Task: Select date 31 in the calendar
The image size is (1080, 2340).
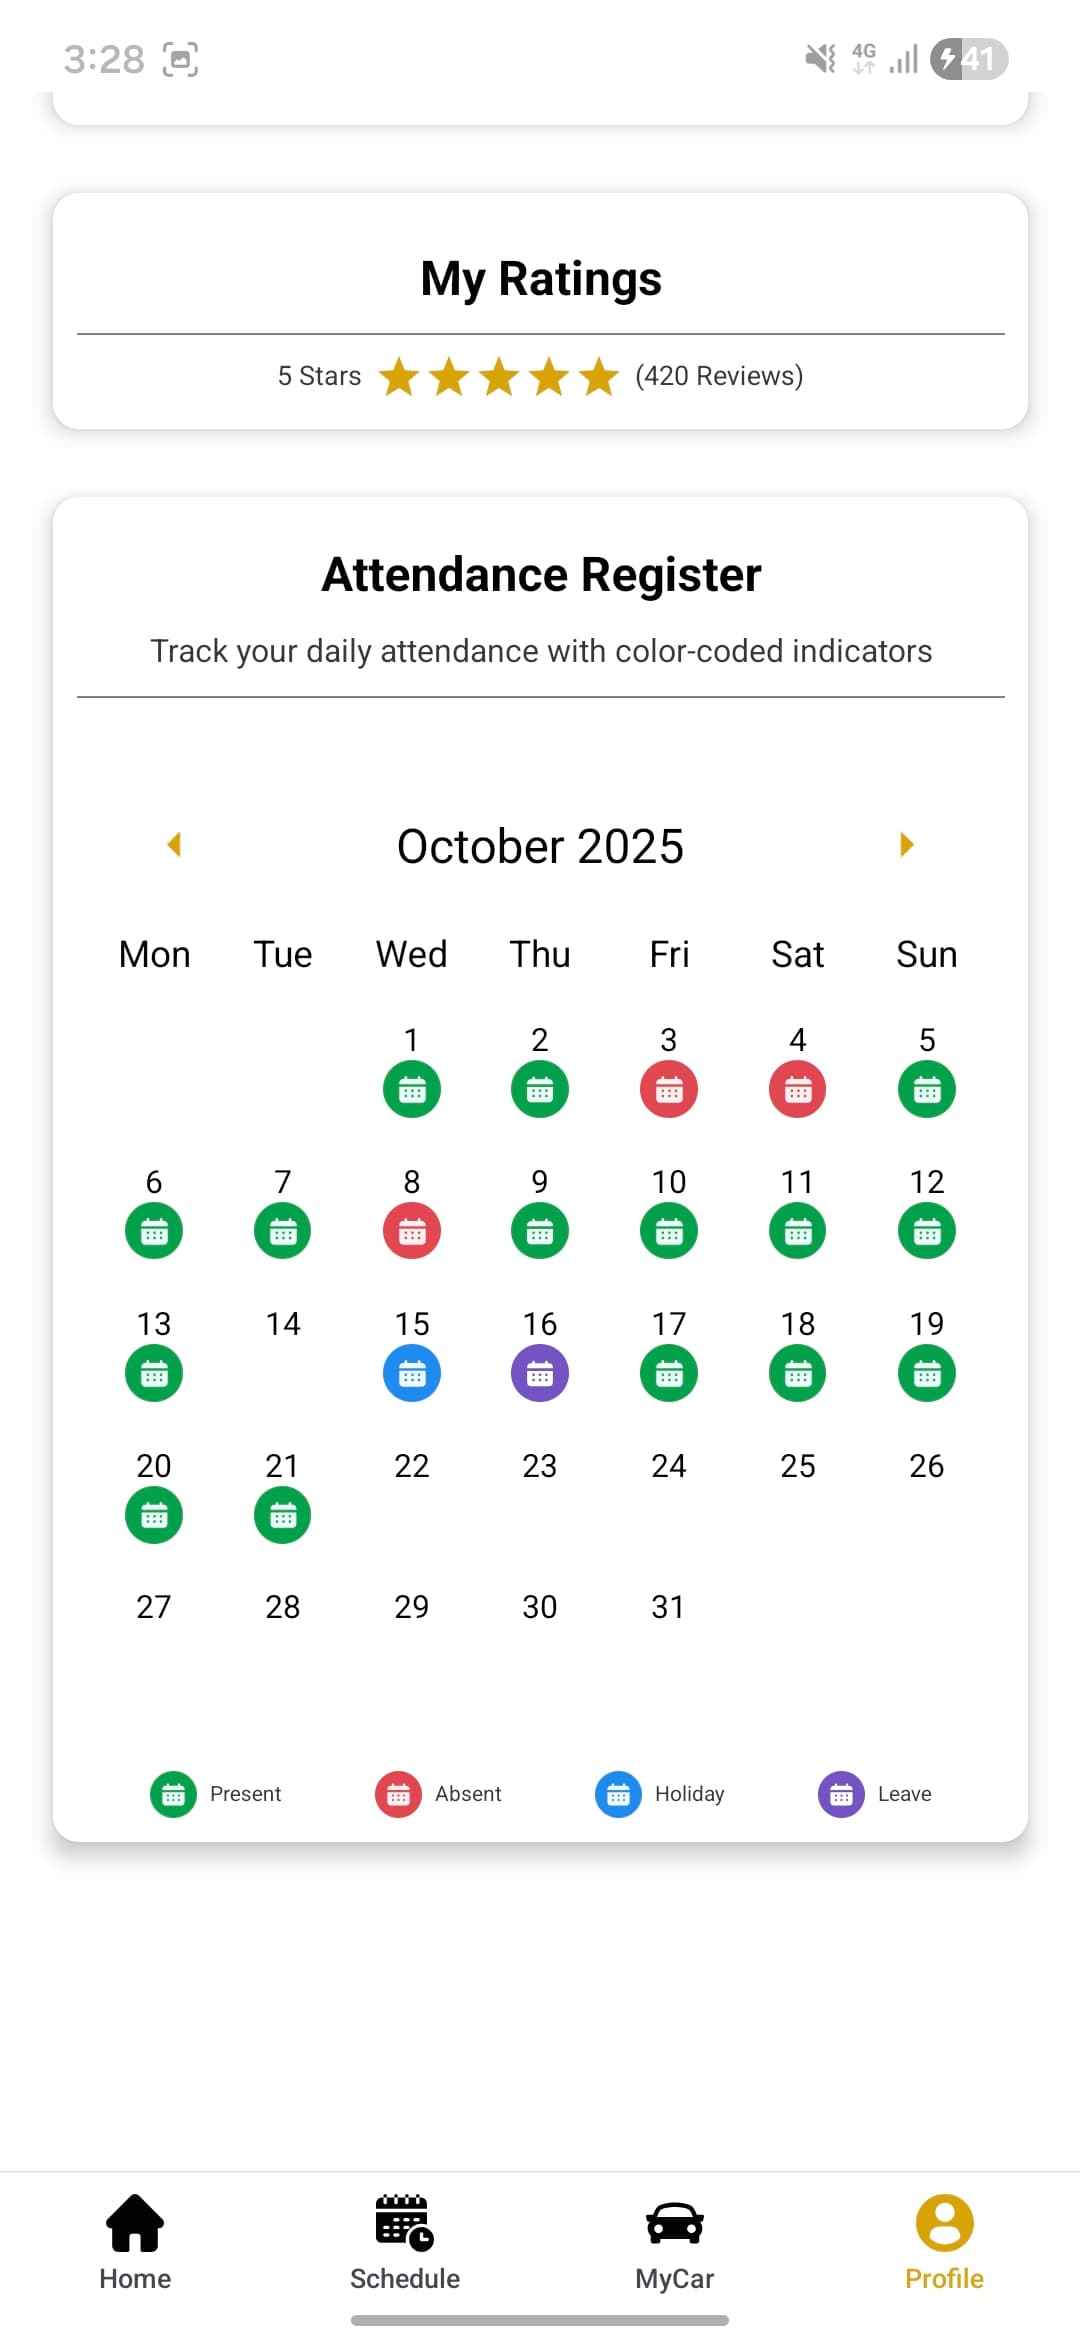Action: [668, 1607]
